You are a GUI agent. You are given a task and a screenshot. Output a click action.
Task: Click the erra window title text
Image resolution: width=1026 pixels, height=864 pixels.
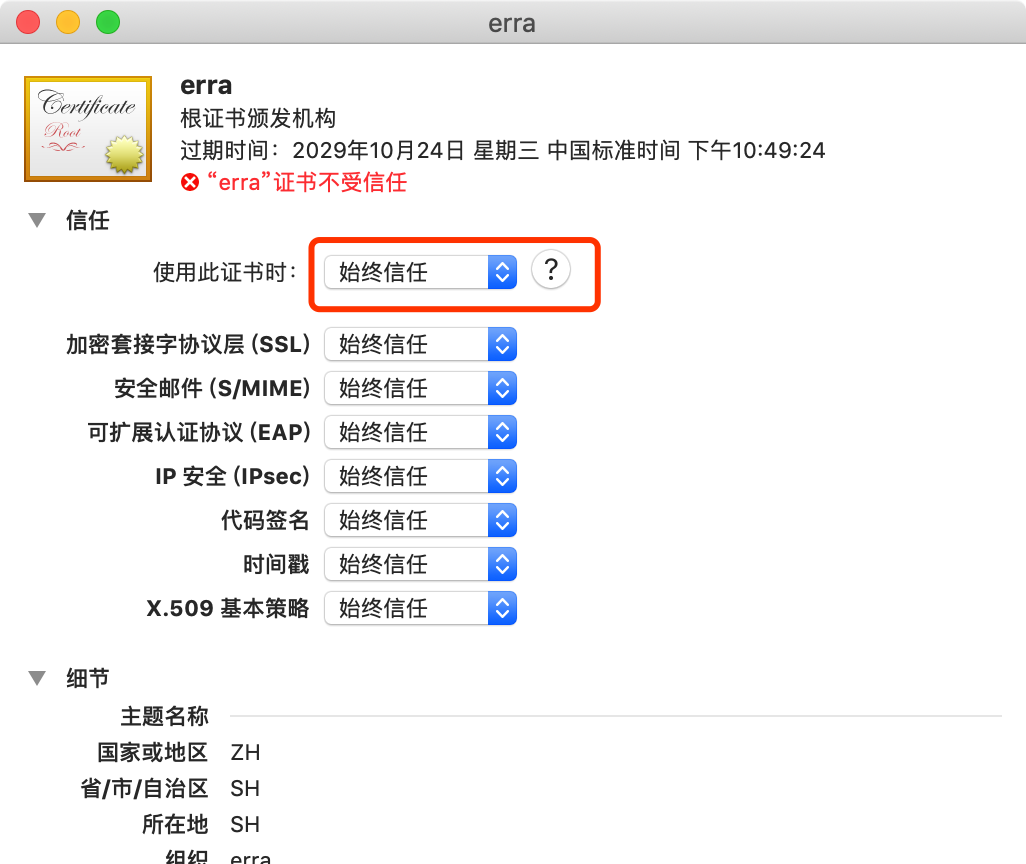[512, 23]
